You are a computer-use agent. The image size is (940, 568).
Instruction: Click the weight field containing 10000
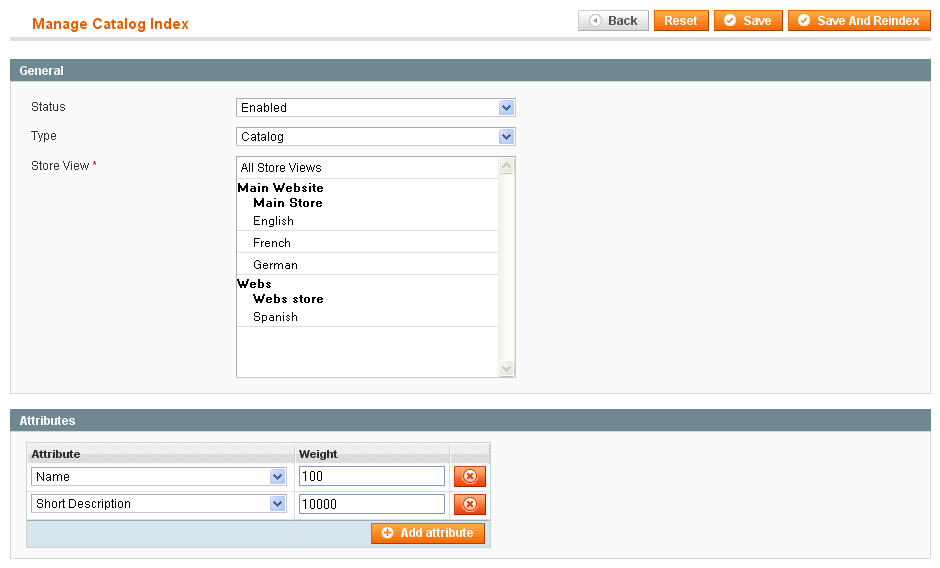(x=370, y=504)
